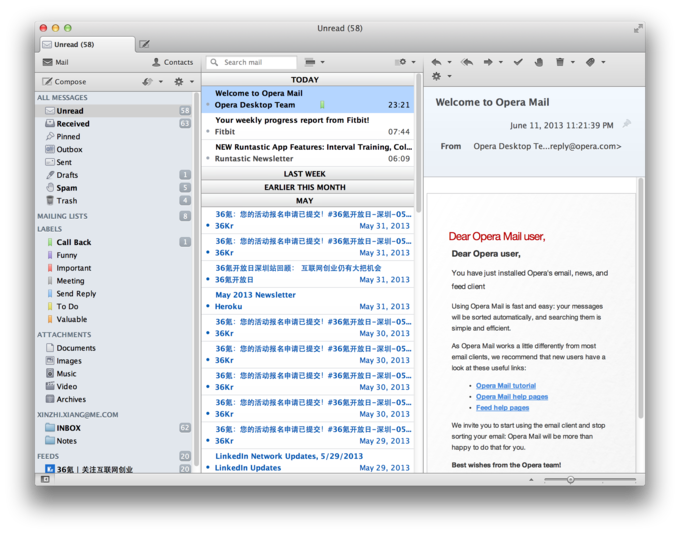Image resolution: width=680 pixels, height=534 pixels.
Task: Toggle read dot on Runtastic Newsletter message
Action: (x=208, y=158)
